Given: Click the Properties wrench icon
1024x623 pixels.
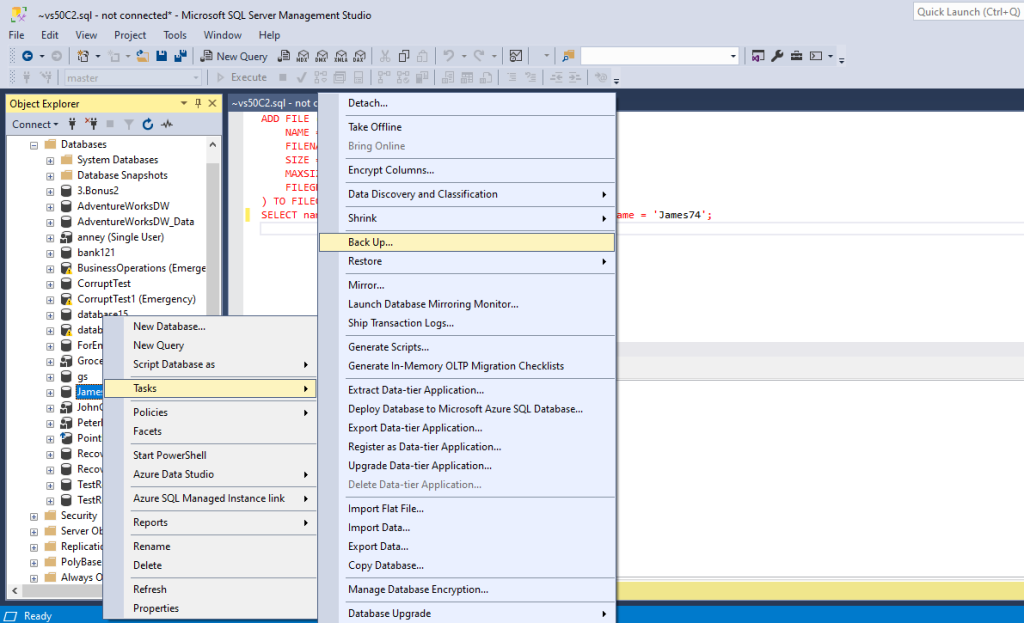Looking at the screenshot, I should pyautogui.click(x=777, y=56).
